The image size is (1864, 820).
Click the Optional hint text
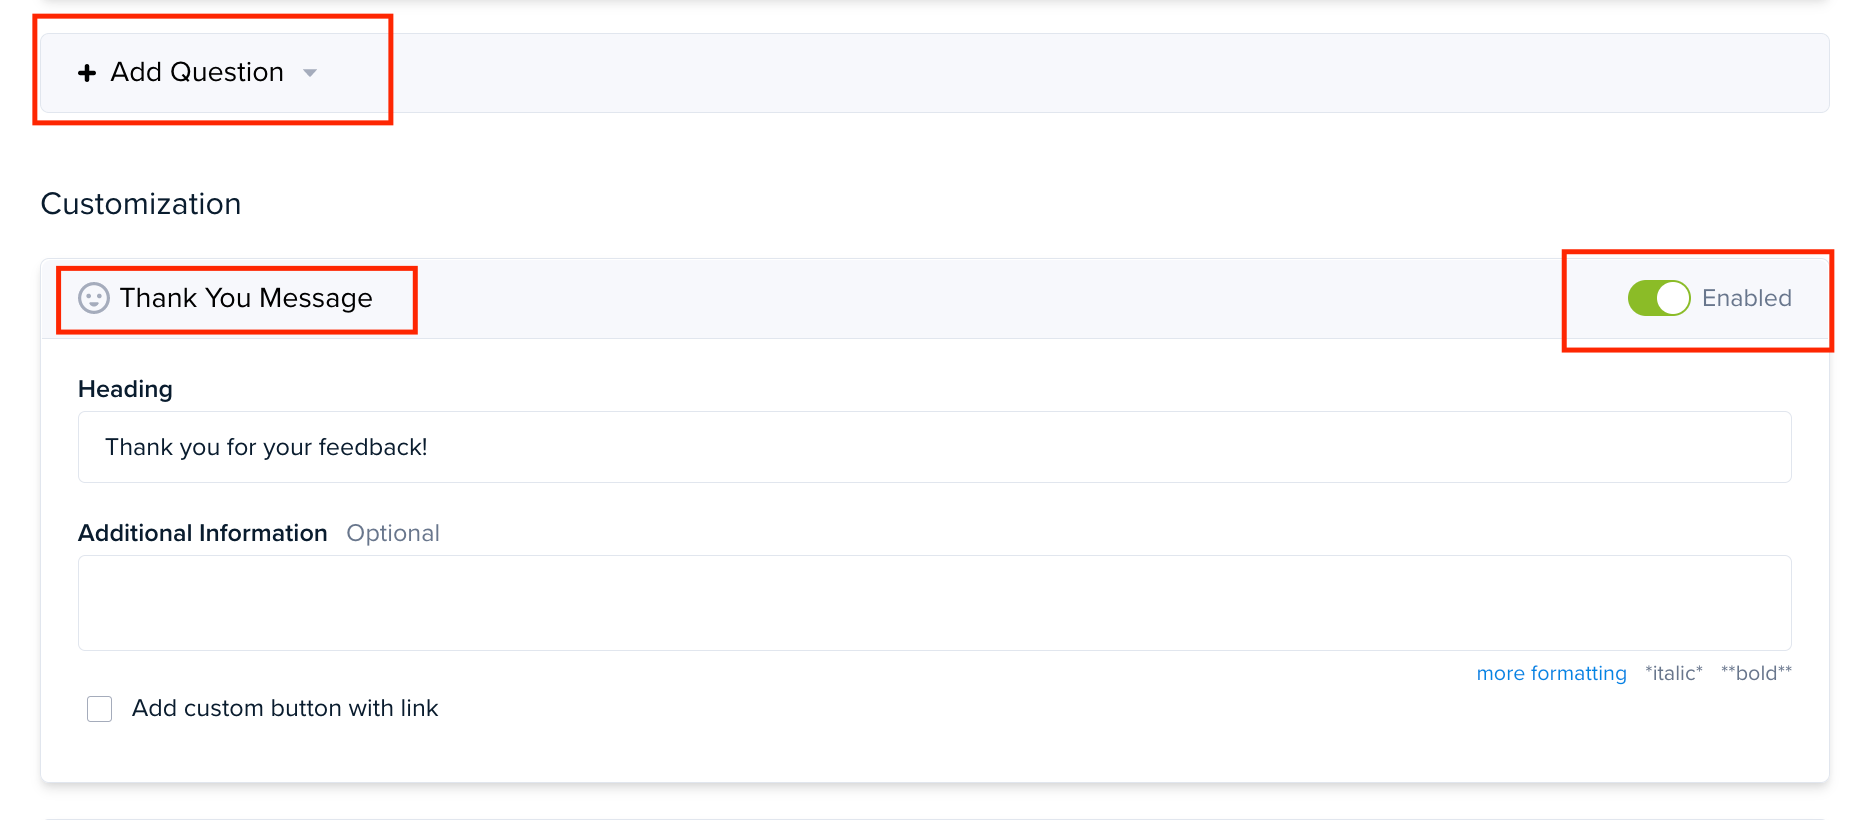(x=393, y=533)
